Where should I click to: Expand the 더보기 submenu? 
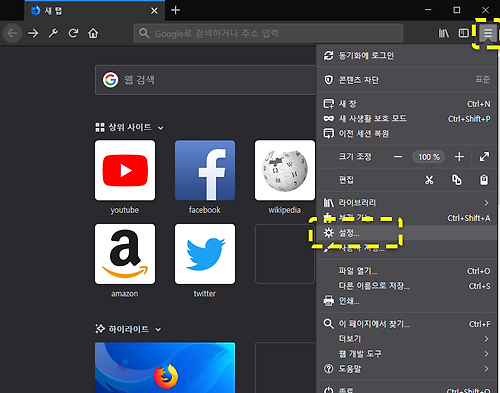click(406, 339)
